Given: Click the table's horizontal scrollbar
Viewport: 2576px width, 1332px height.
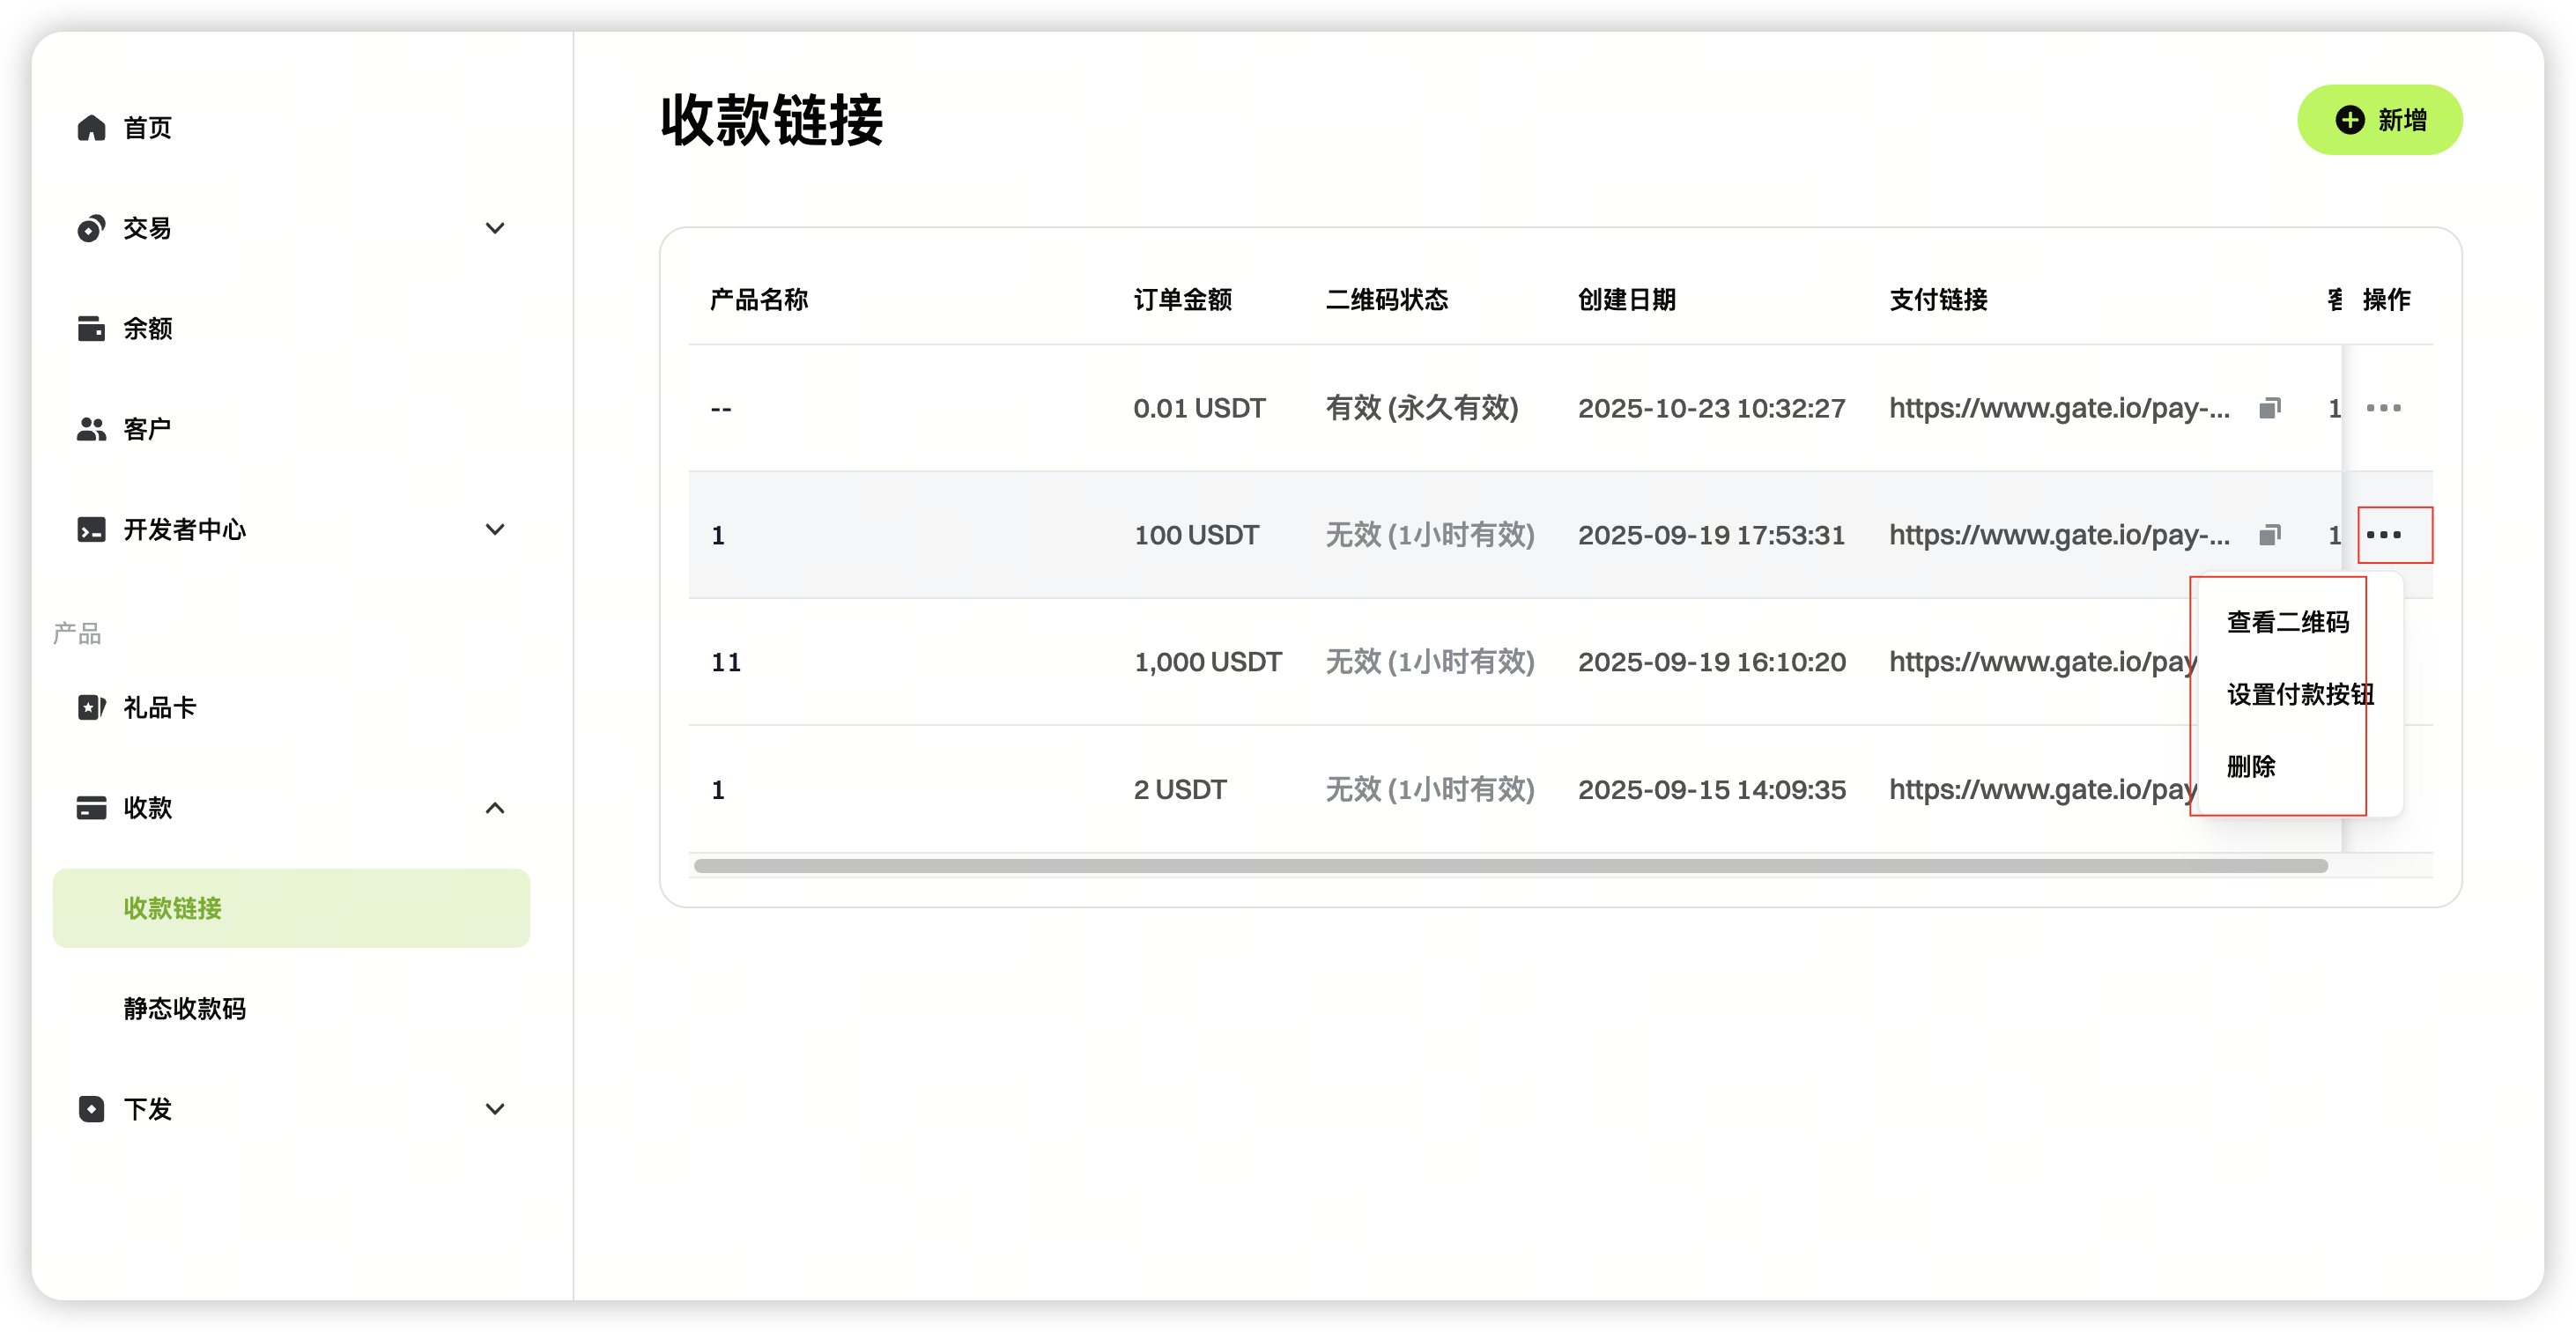Looking at the screenshot, I should [x=1510, y=866].
